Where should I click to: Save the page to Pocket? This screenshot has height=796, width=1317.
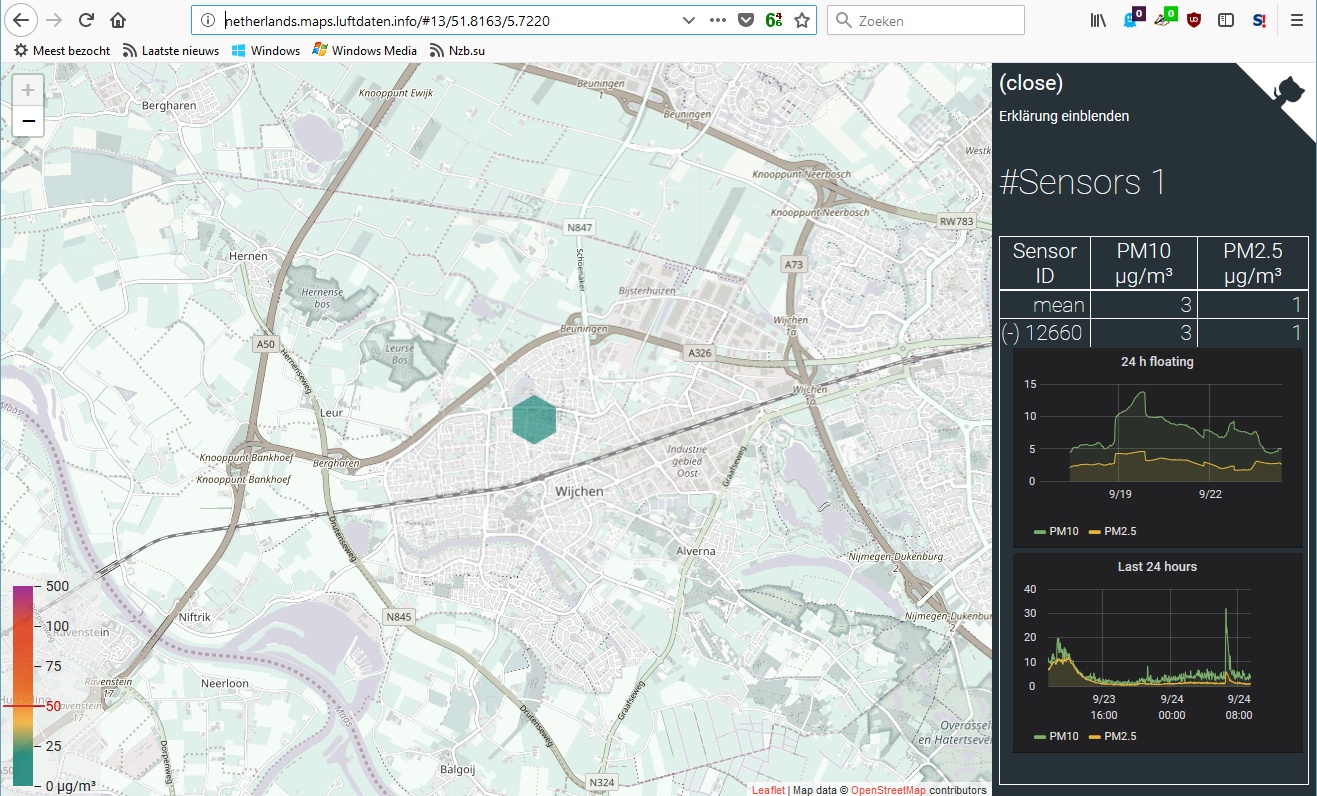click(746, 20)
